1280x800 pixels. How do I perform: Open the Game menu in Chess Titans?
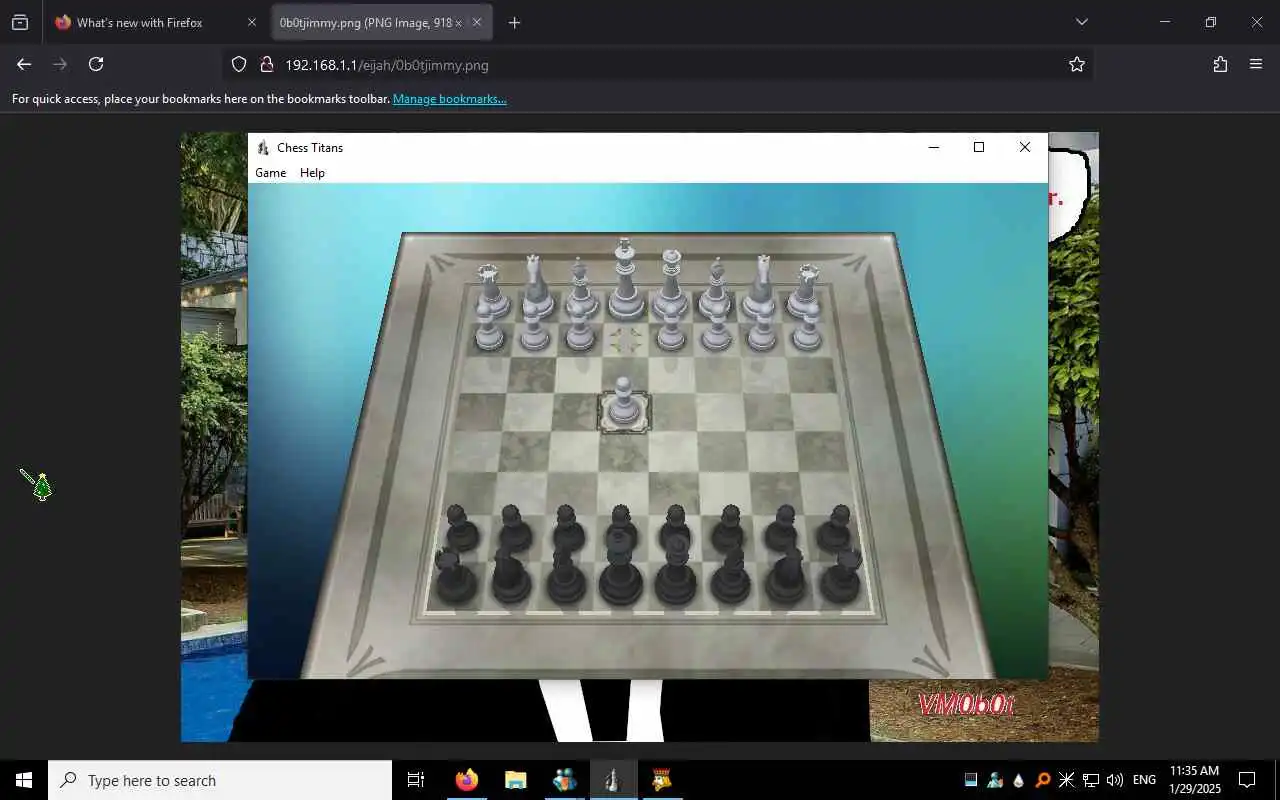[270, 173]
